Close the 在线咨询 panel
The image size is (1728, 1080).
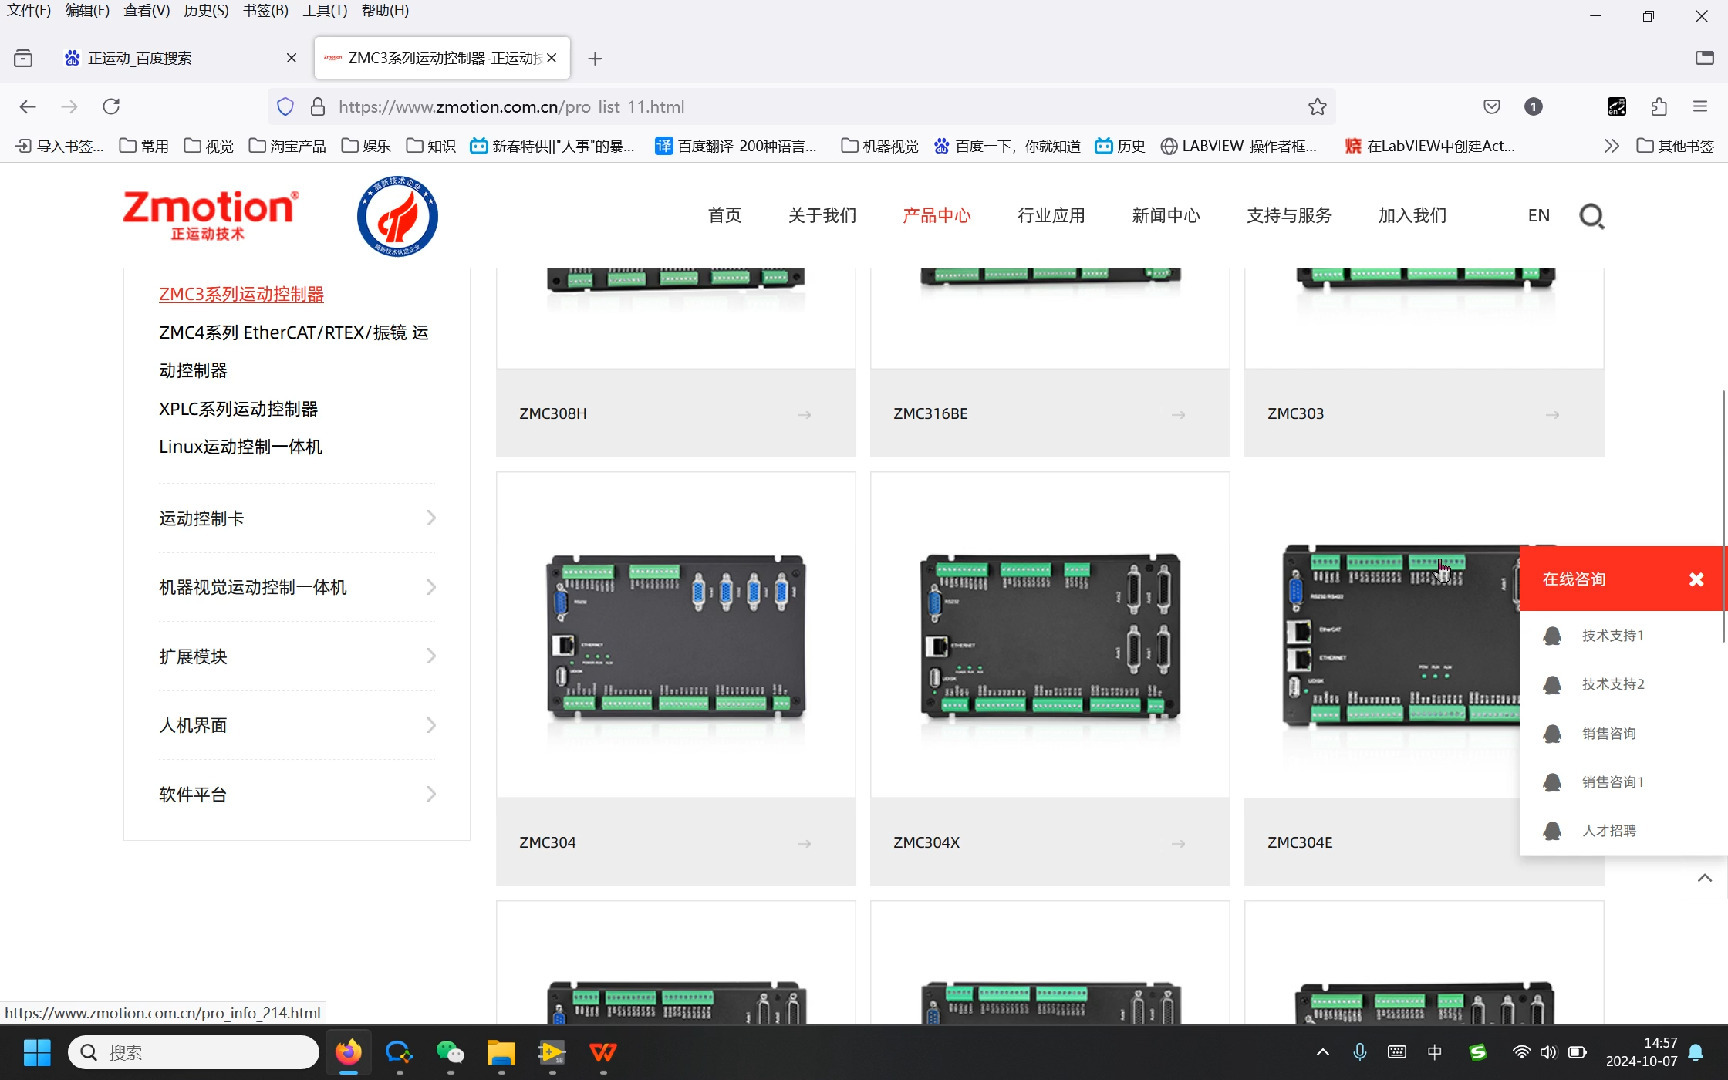pos(1696,579)
